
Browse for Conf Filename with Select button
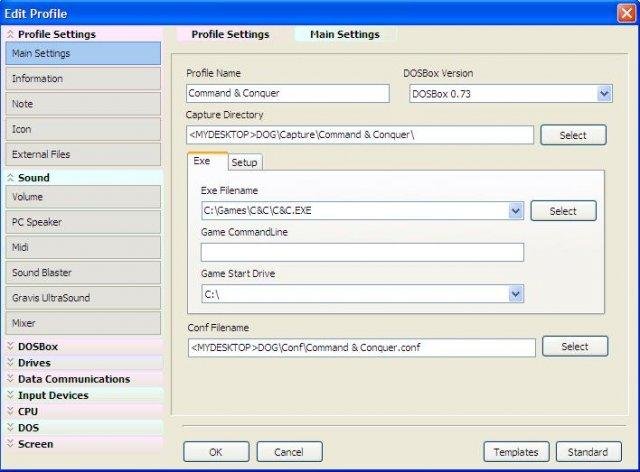575,347
